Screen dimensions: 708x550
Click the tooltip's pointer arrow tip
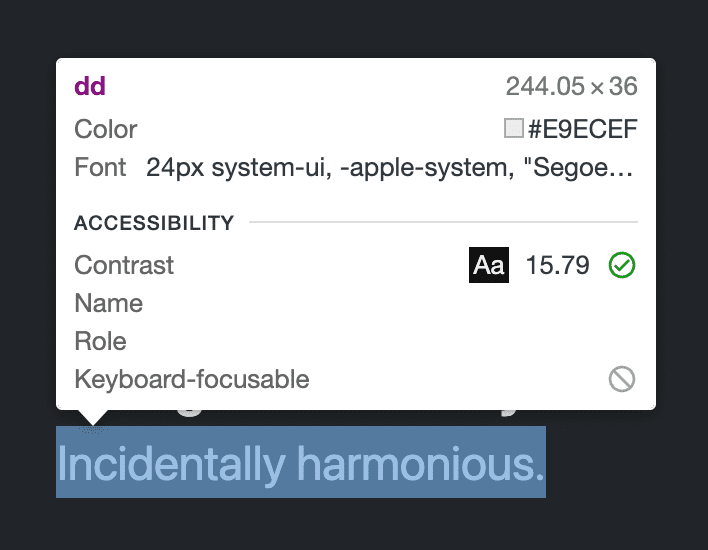tap(93, 423)
